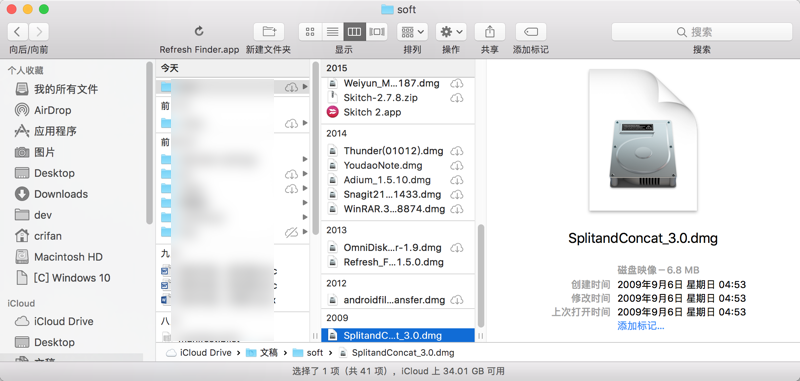Click the sidebar vertical scrollbar
Screen dimensions: 800x381
pos(149,143)
